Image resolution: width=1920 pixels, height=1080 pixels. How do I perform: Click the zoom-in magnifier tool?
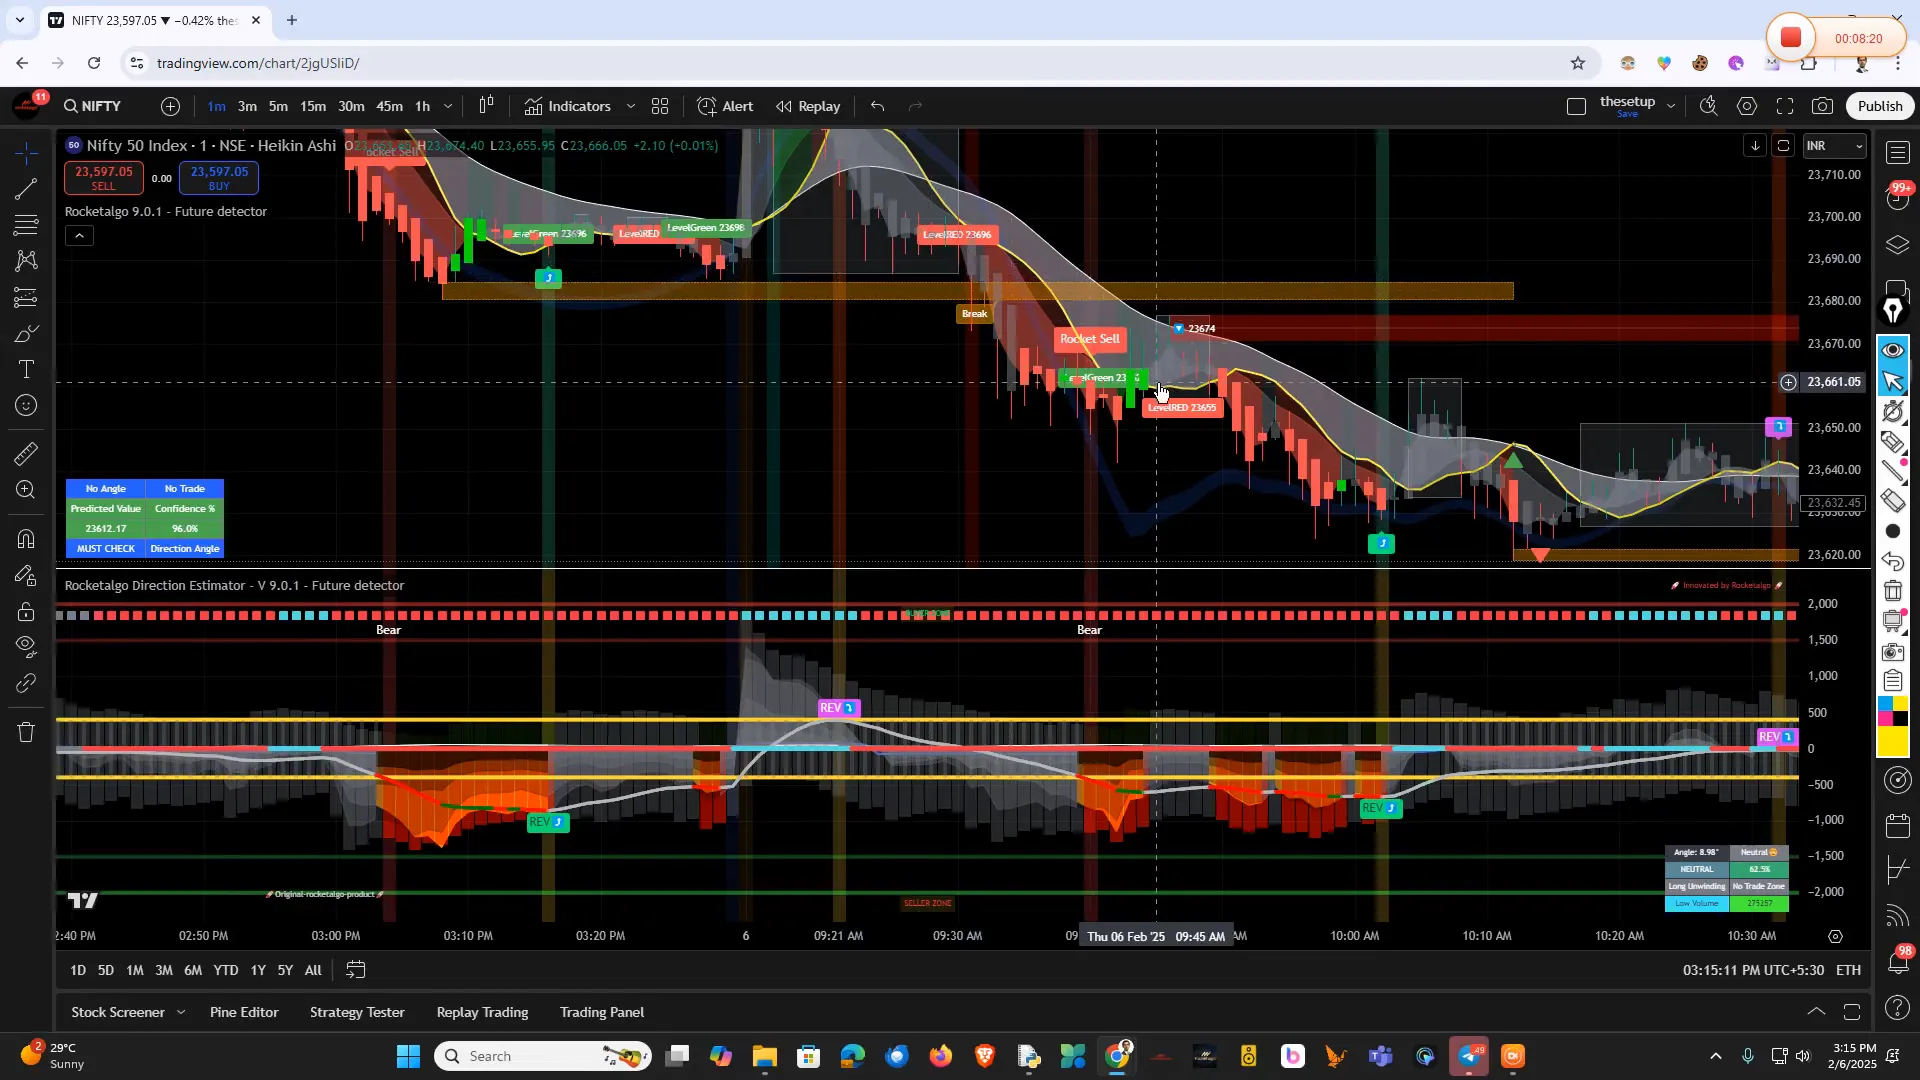(x=26, y=490)
